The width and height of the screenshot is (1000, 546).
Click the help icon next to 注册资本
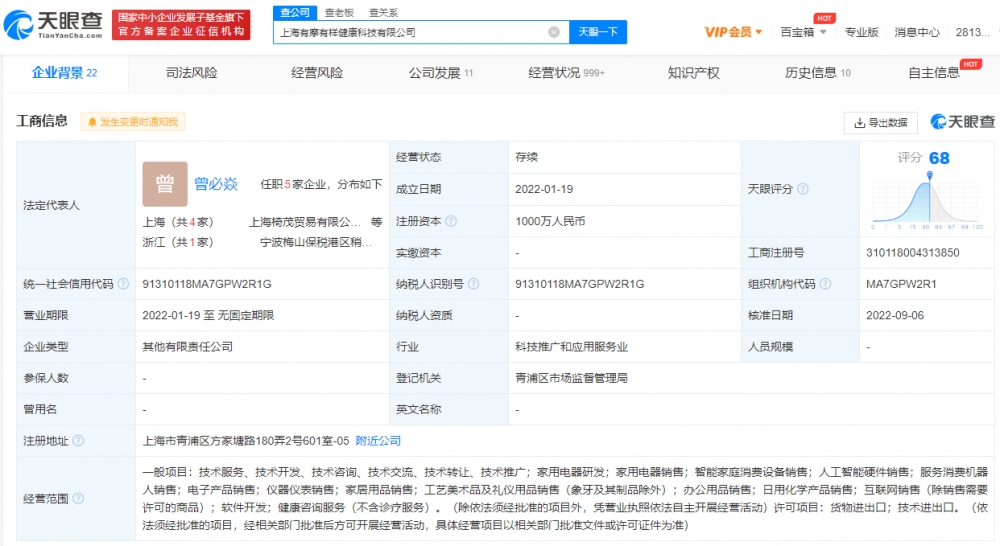coord(451,221)
